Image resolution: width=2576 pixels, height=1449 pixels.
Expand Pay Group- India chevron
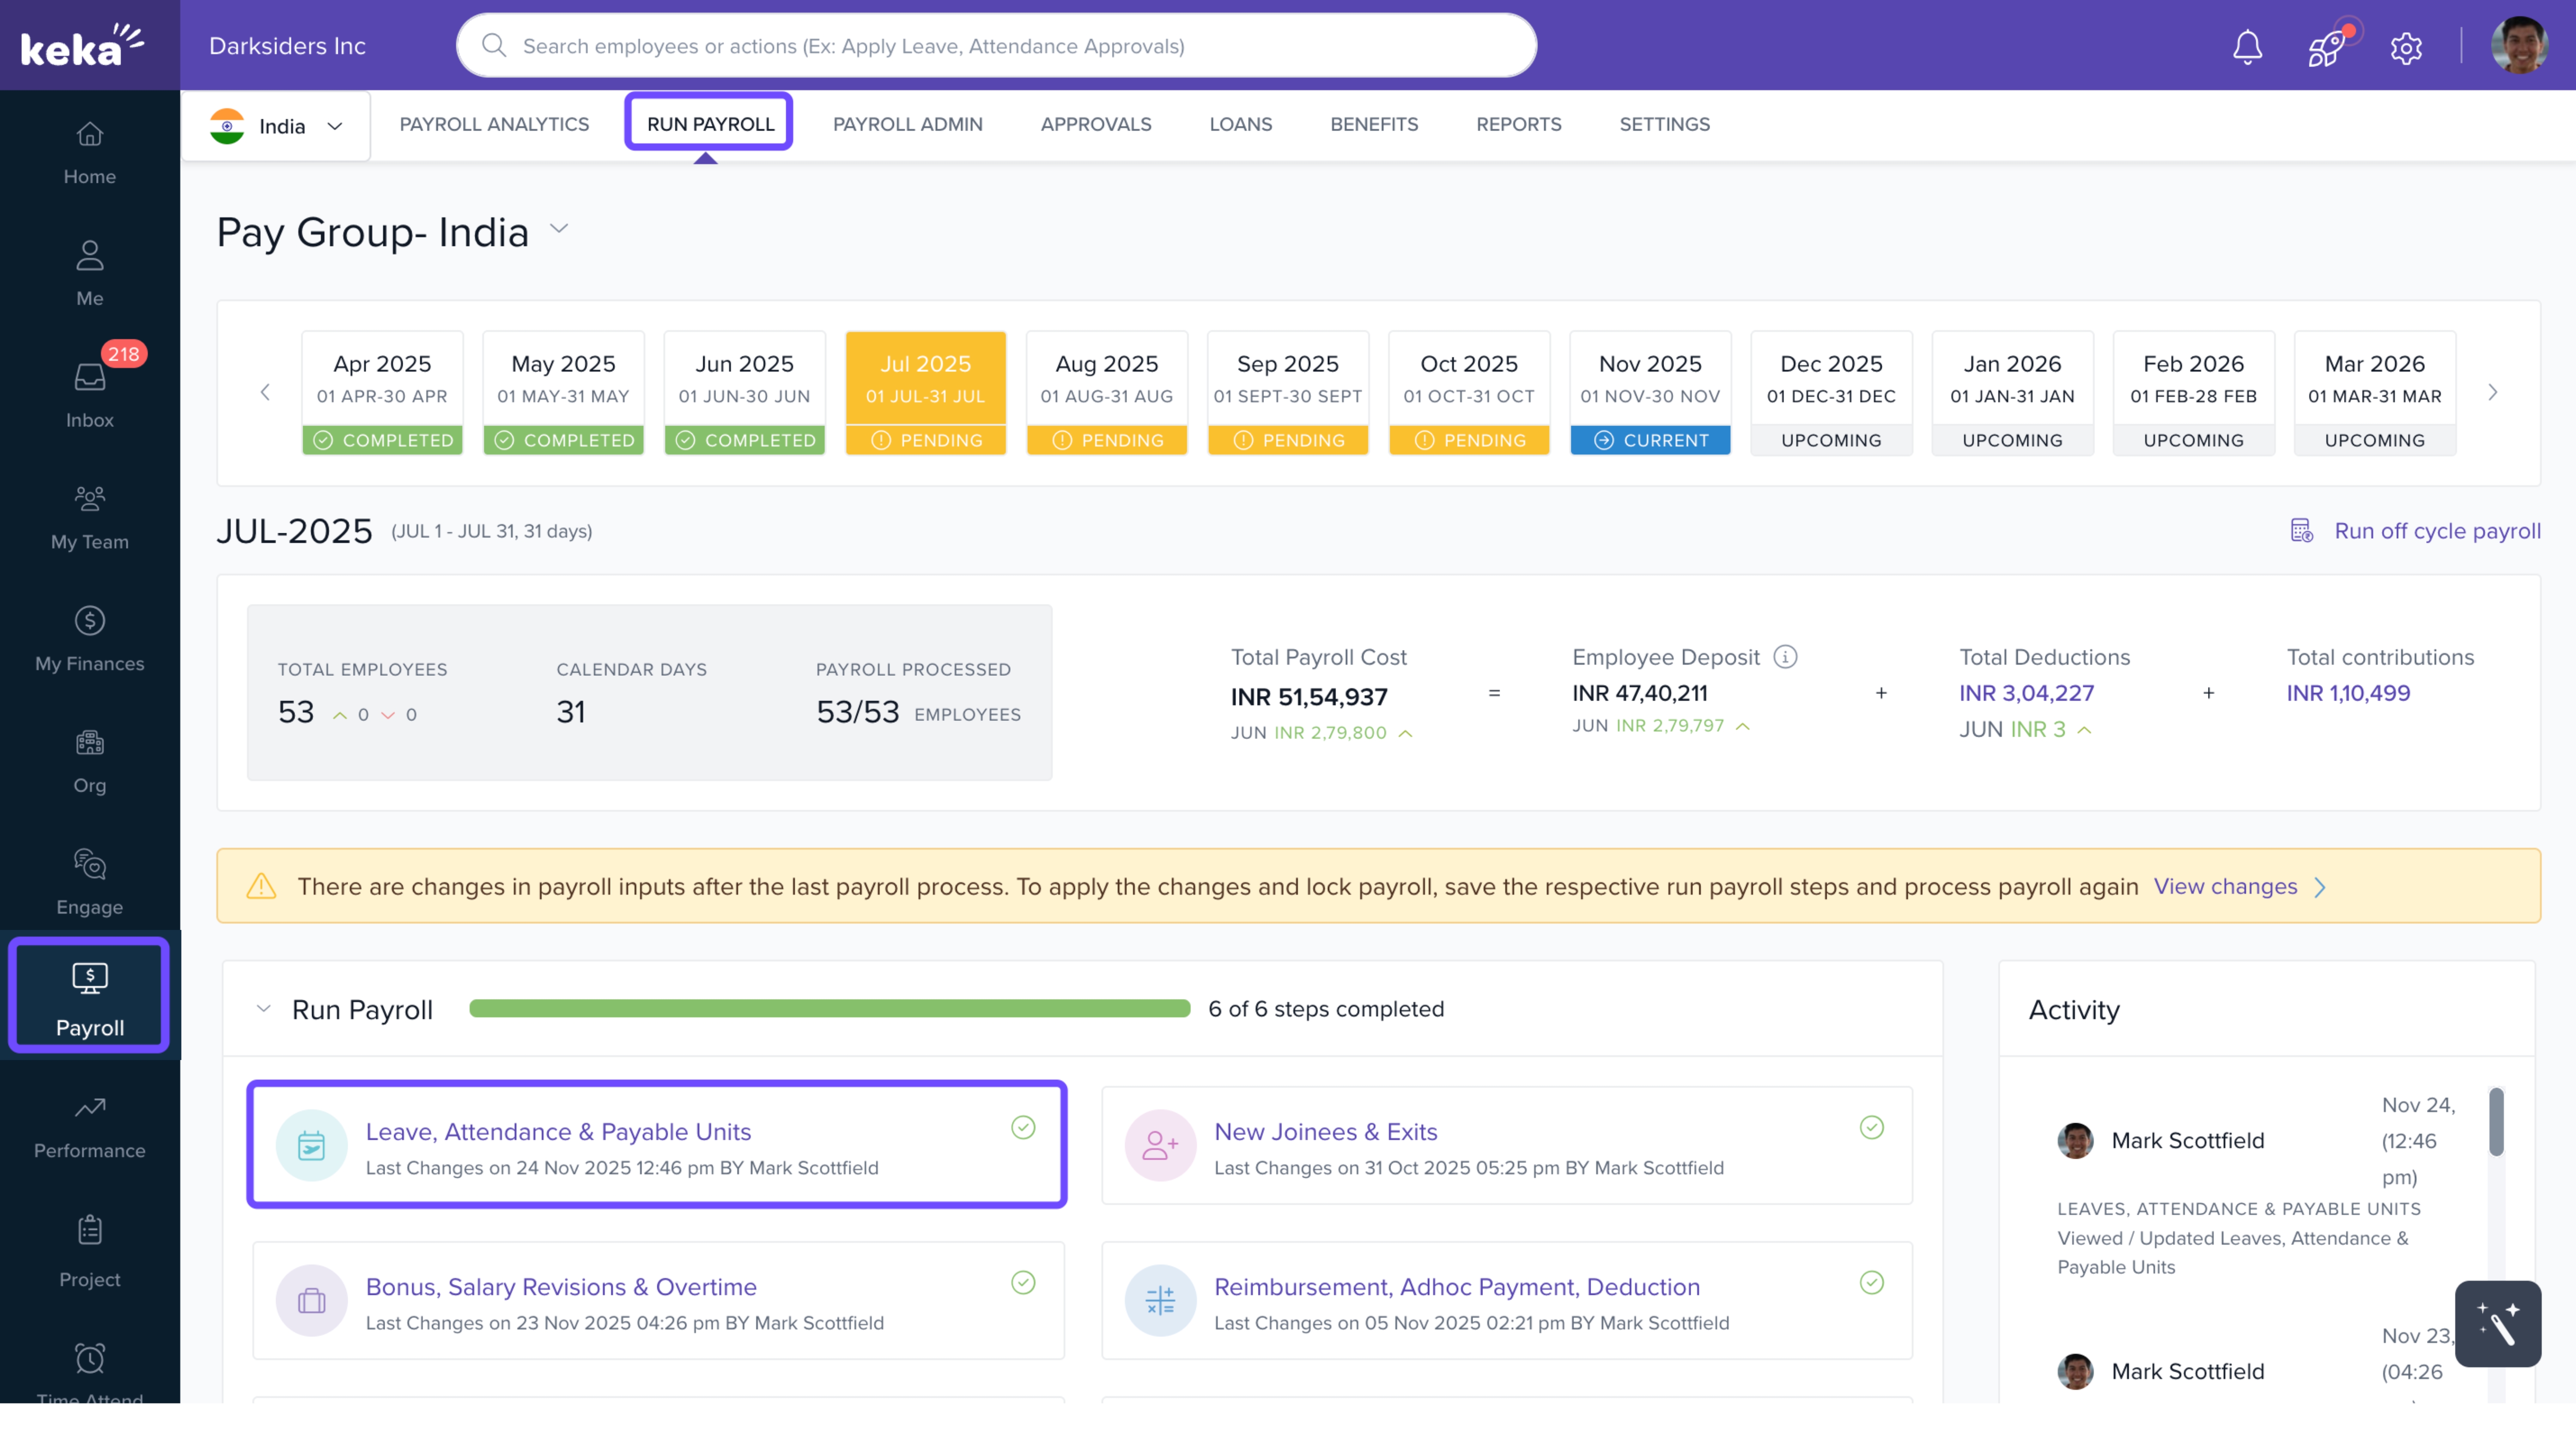point(560,229)
